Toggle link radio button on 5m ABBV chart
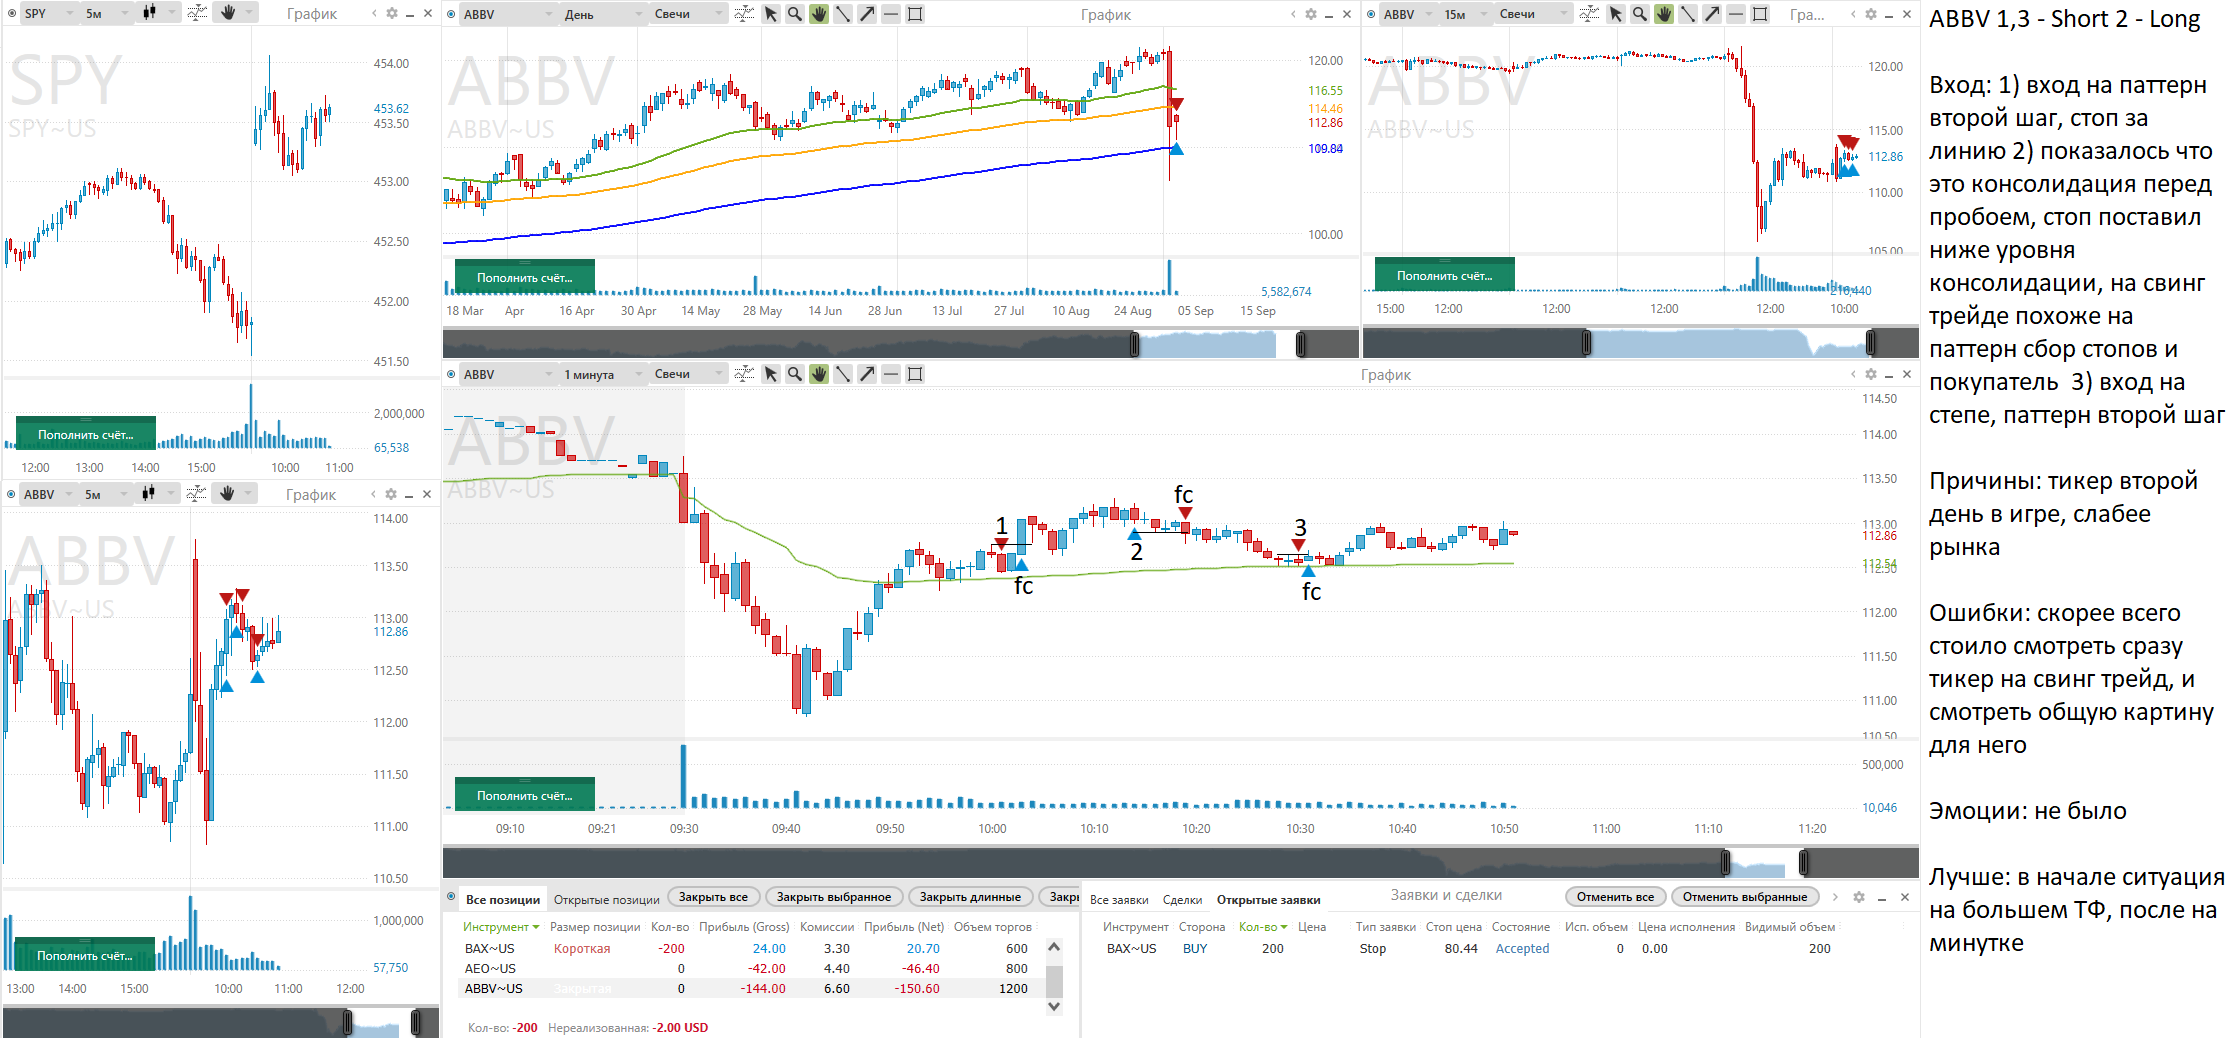2232x1038 pixels. 12,494
